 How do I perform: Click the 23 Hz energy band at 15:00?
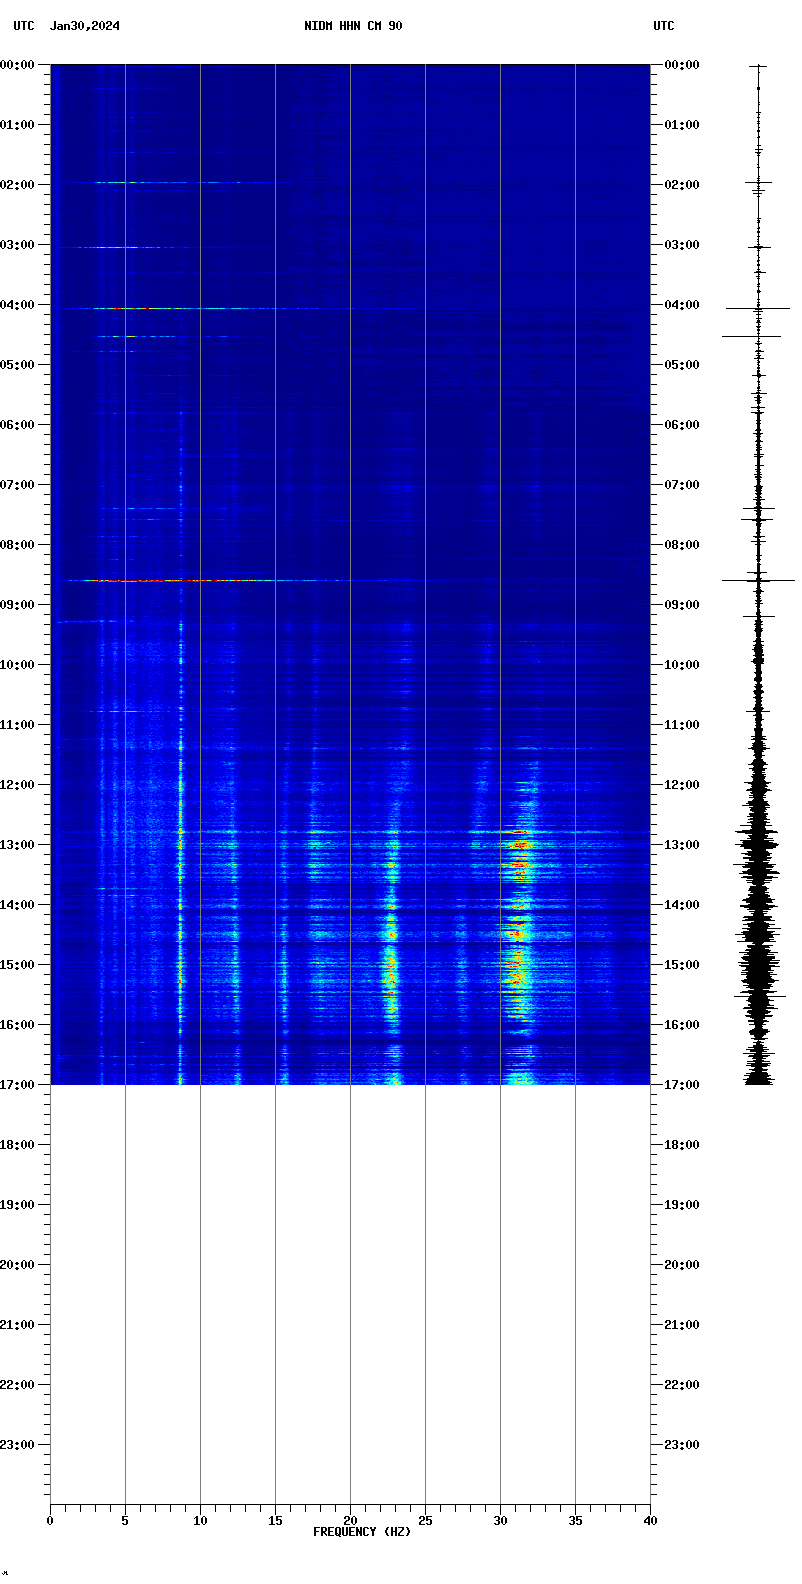[391, 965]
